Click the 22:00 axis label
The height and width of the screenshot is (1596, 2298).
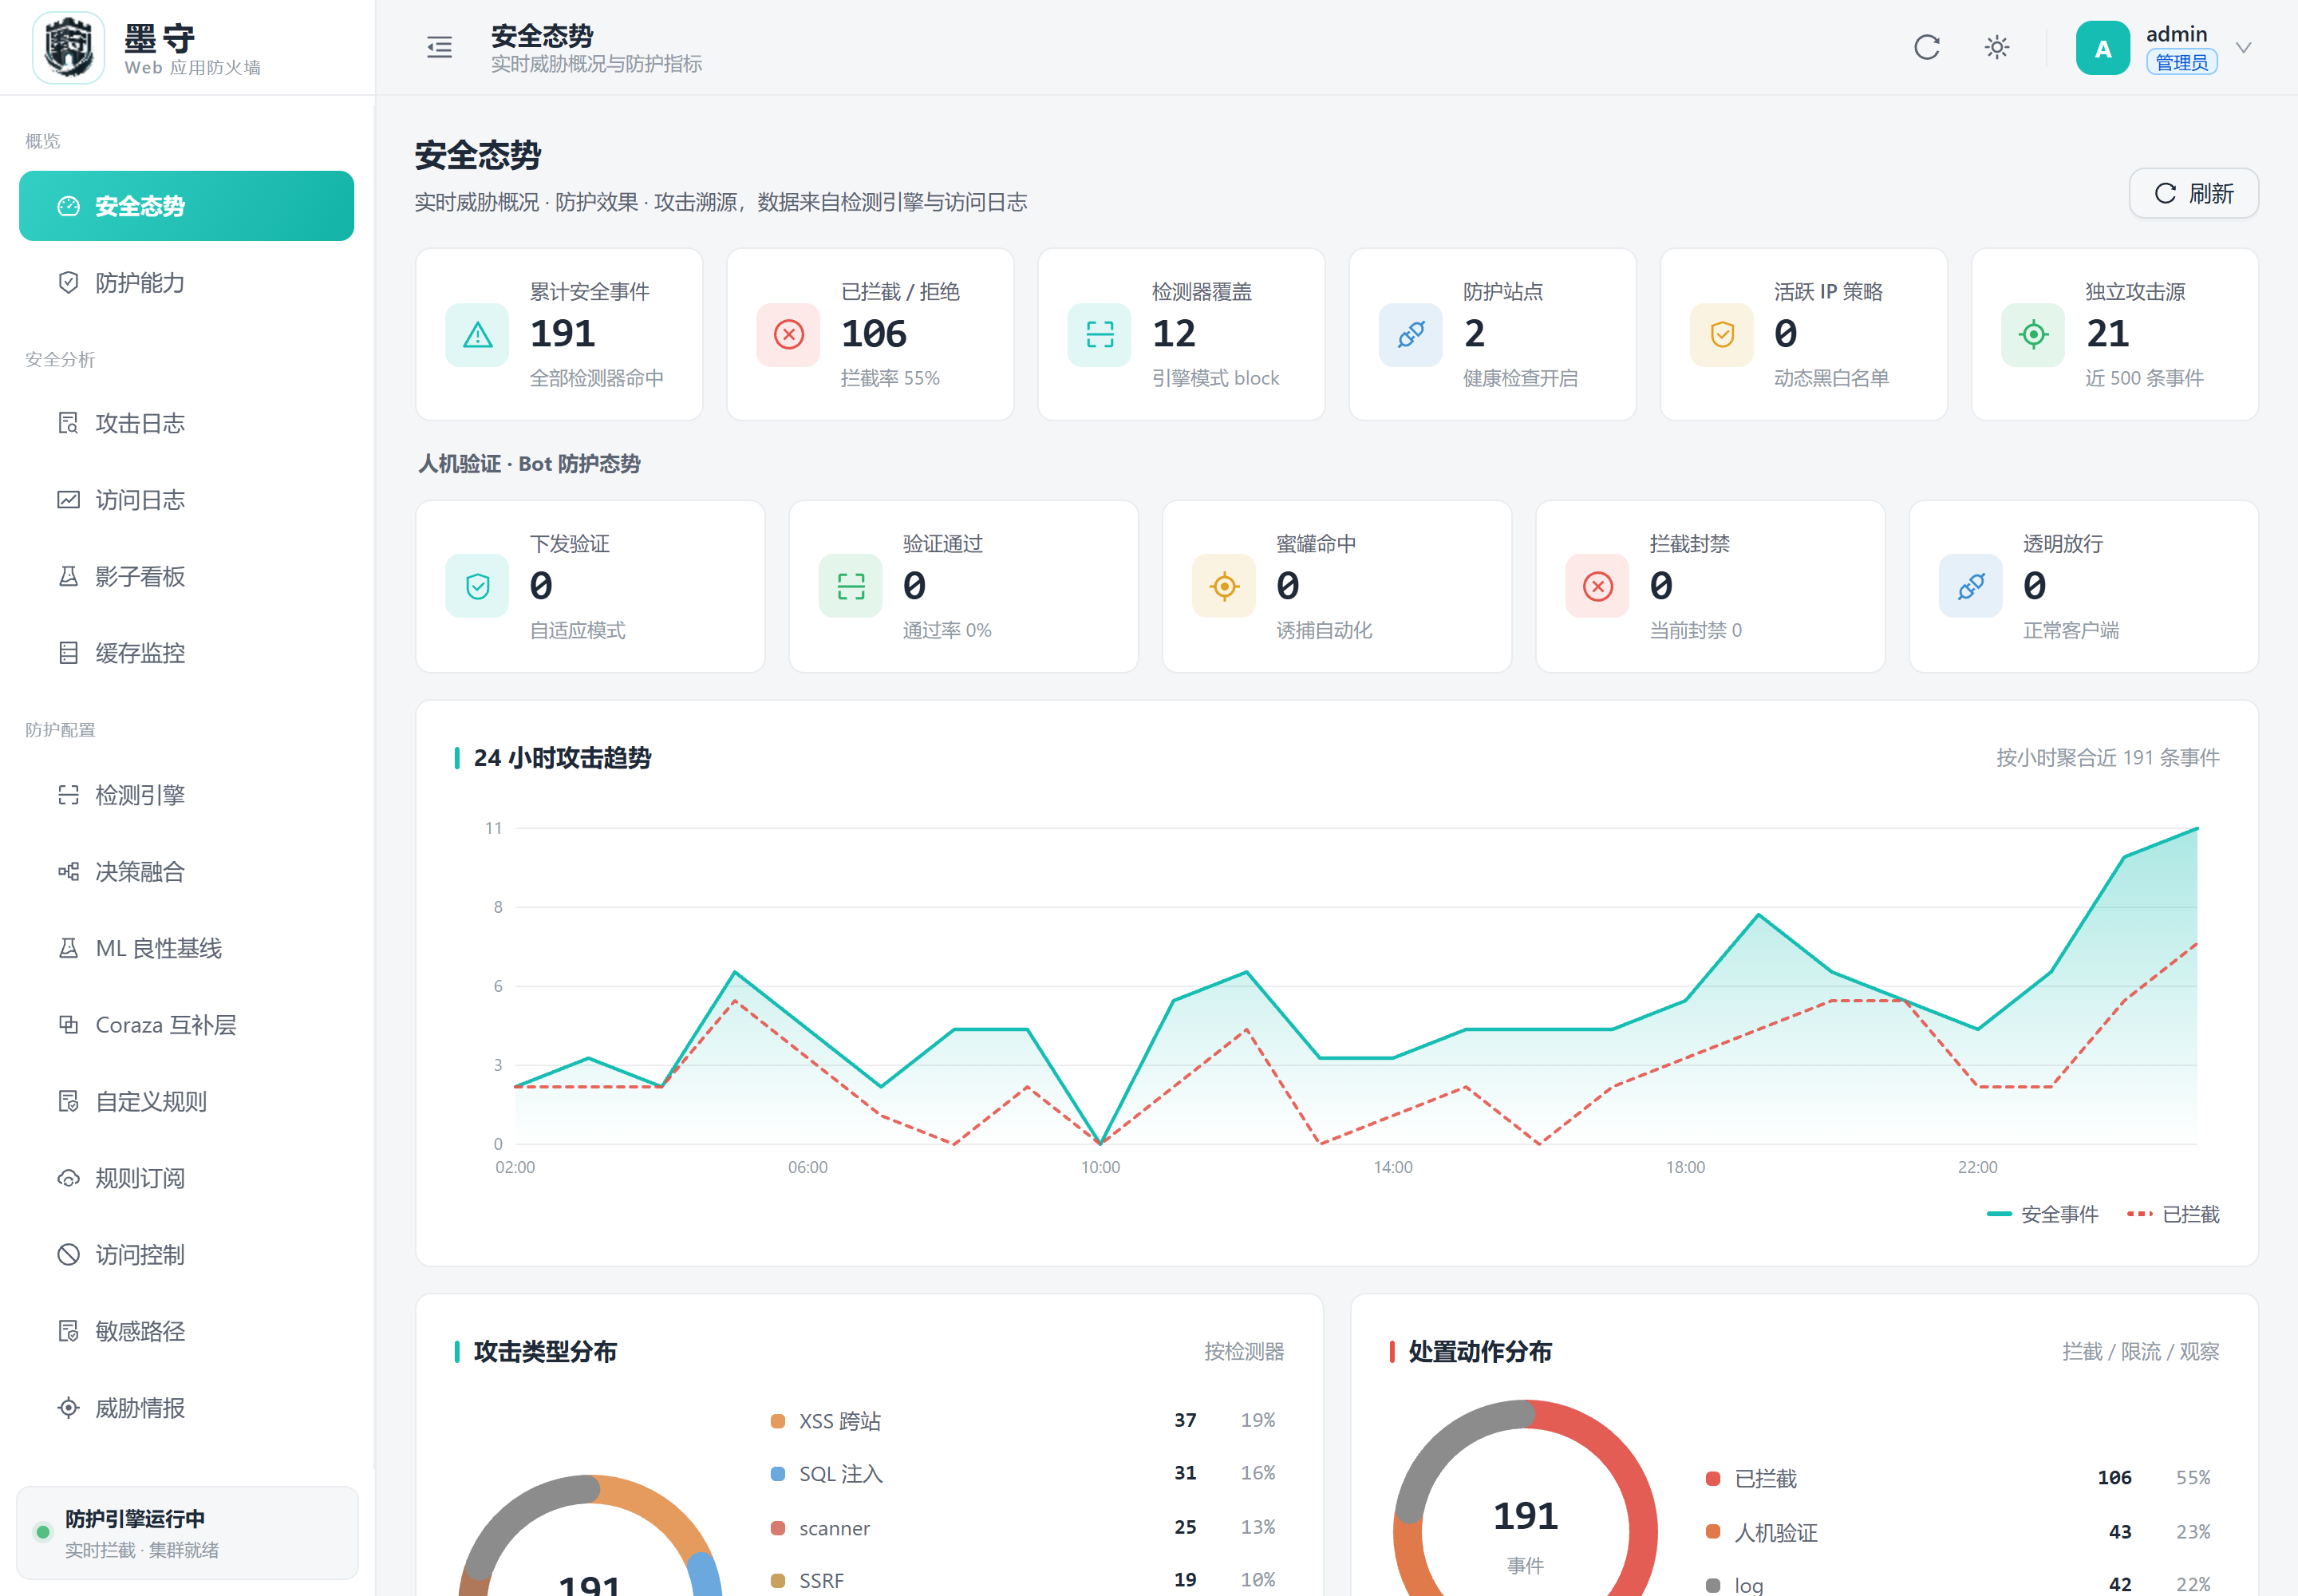coord(1977,1167)
